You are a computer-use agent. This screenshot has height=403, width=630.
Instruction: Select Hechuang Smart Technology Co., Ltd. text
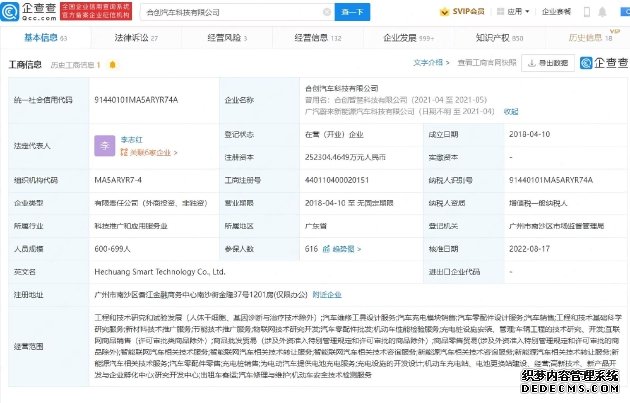(x=160, y=272)
